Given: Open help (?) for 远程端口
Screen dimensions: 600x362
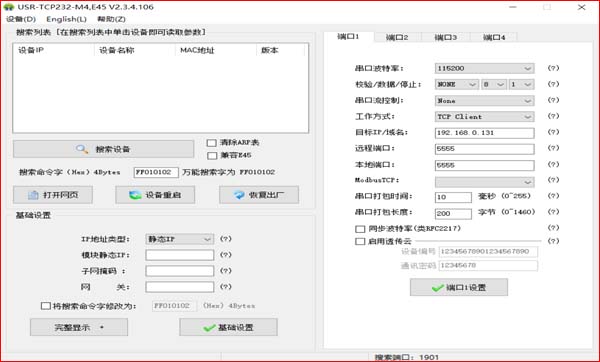Looking at the screenshot, I should click(553, 148).
